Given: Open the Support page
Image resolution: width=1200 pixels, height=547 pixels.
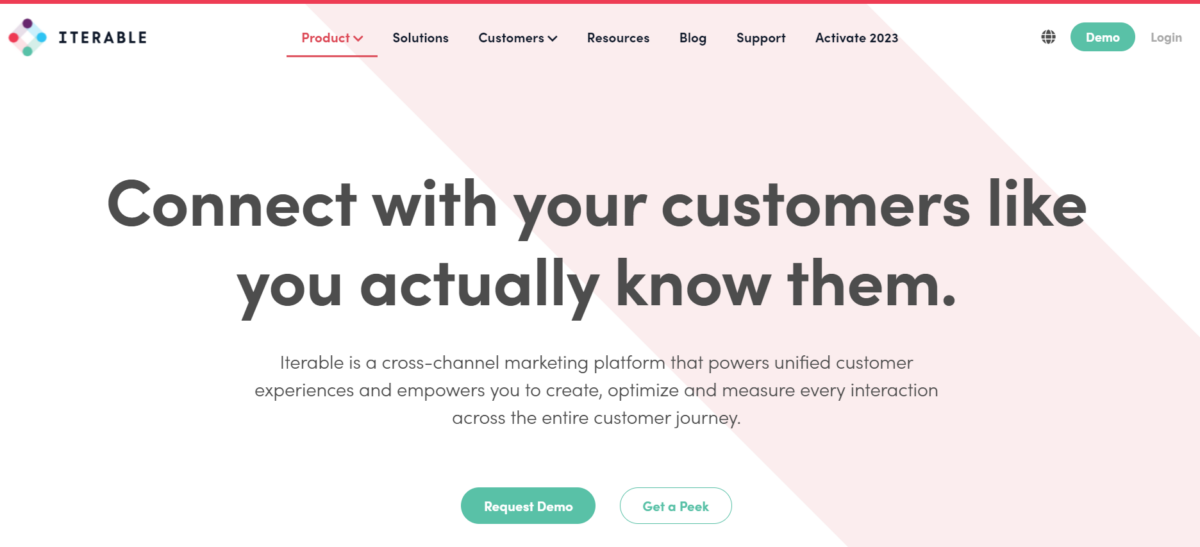Looking at the screenshot, I should tap(761, 38).
